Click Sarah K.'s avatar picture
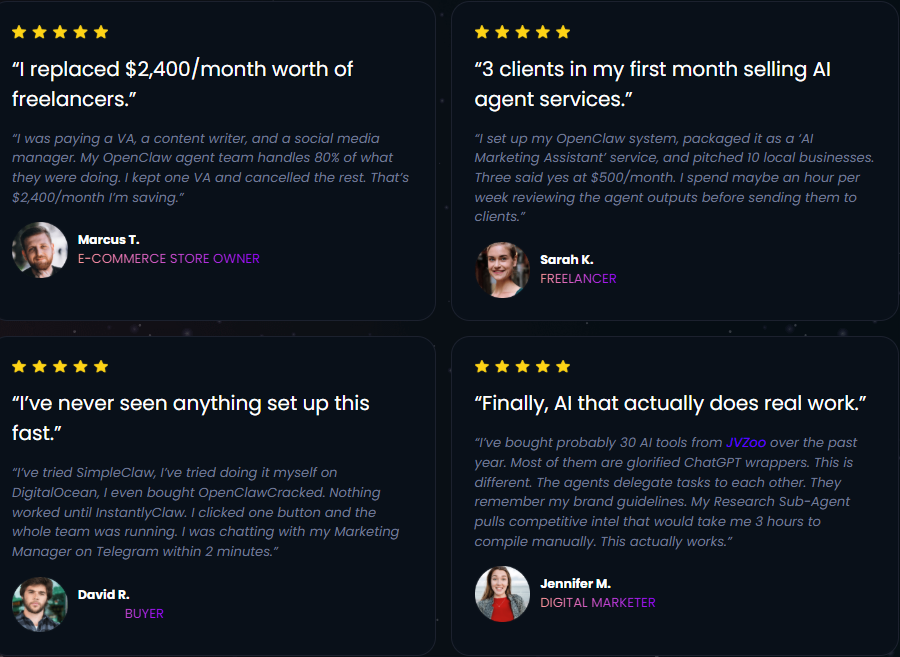The image size is (900, 657). click(x=502, y=269)
